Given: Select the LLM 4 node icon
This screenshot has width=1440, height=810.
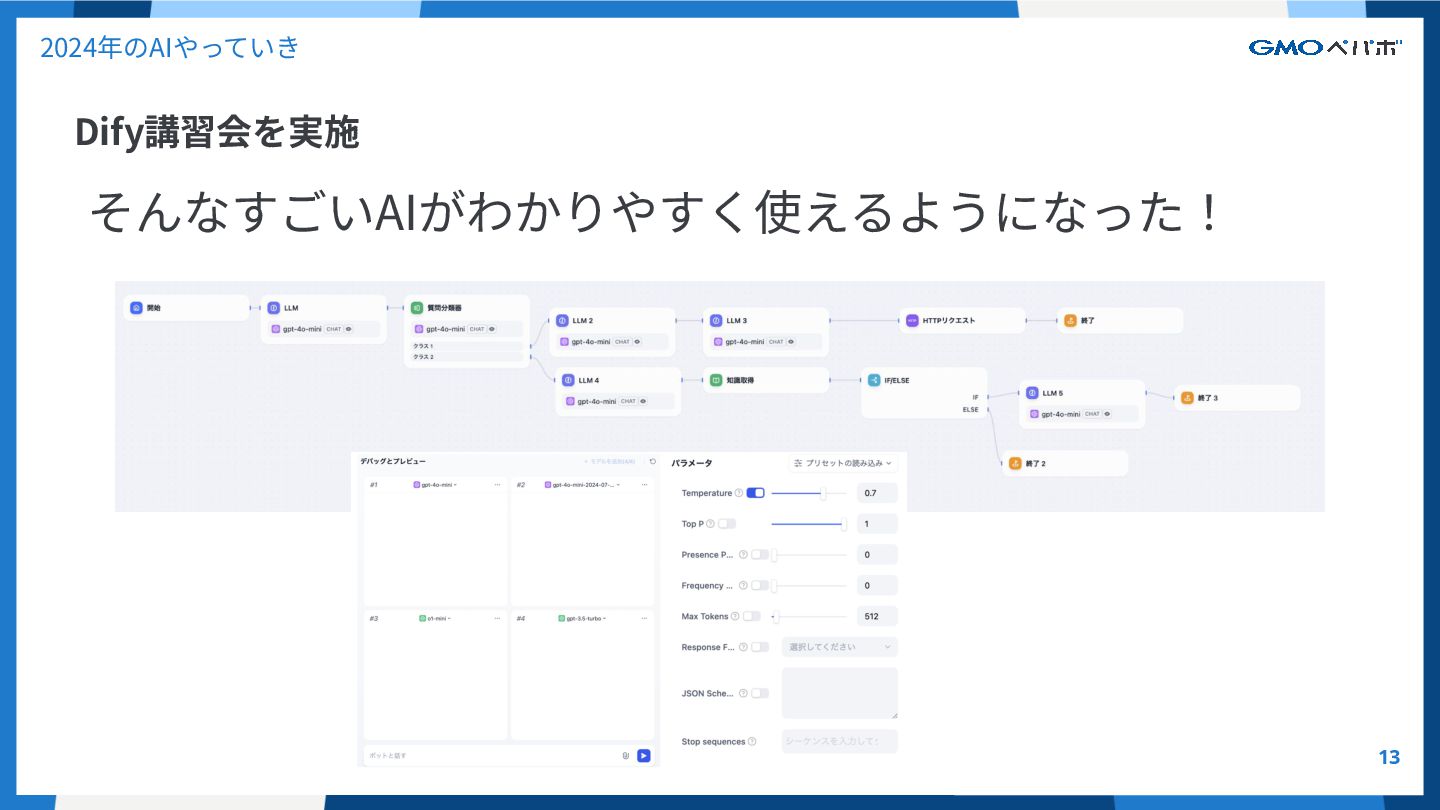Looking at the screenshot, I should click(568, 380).
